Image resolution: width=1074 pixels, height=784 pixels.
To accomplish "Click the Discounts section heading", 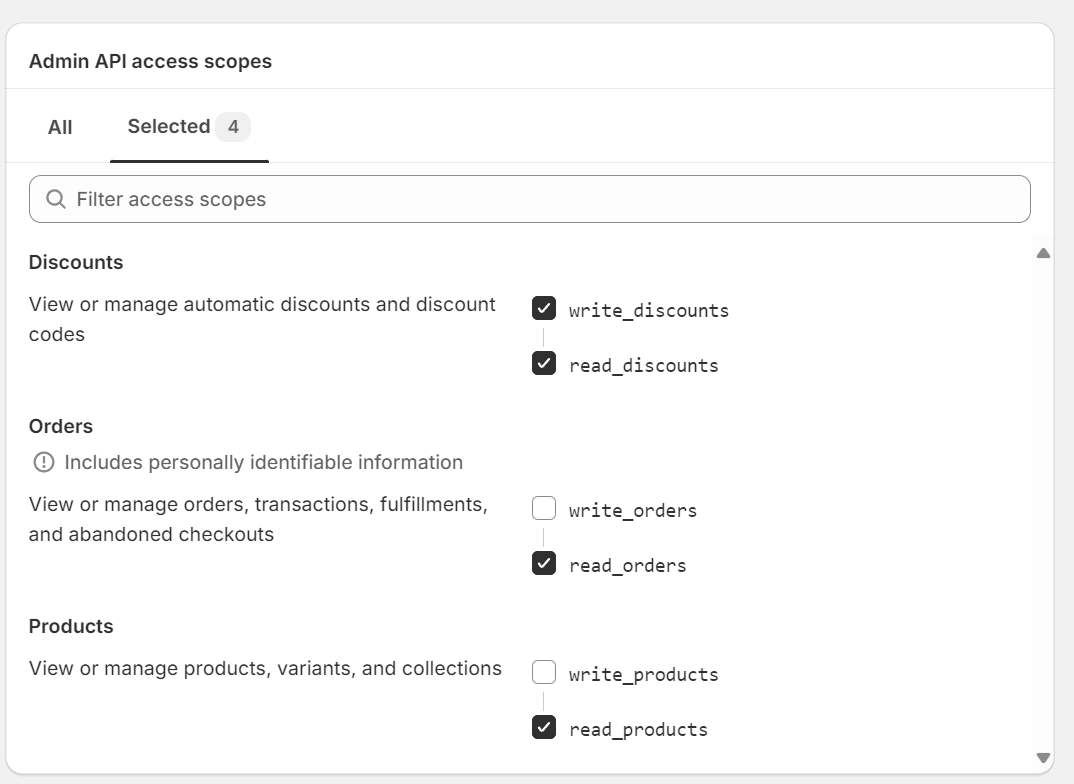I will click(76, 262).
